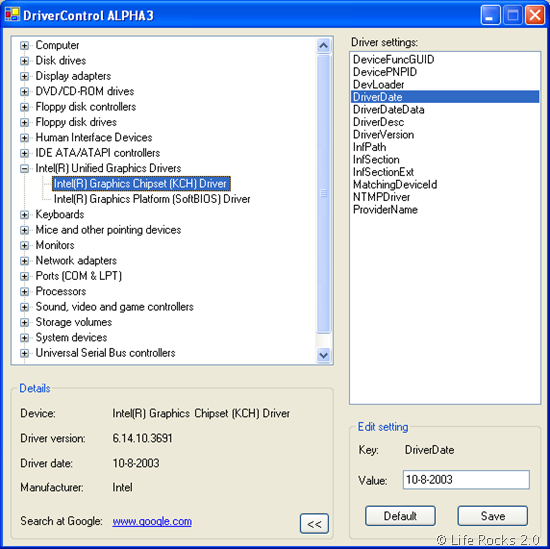The width and height of the screenshot is (550, 549).
Task: Expand Mice and other pointing devices
Action: [24, 230]
